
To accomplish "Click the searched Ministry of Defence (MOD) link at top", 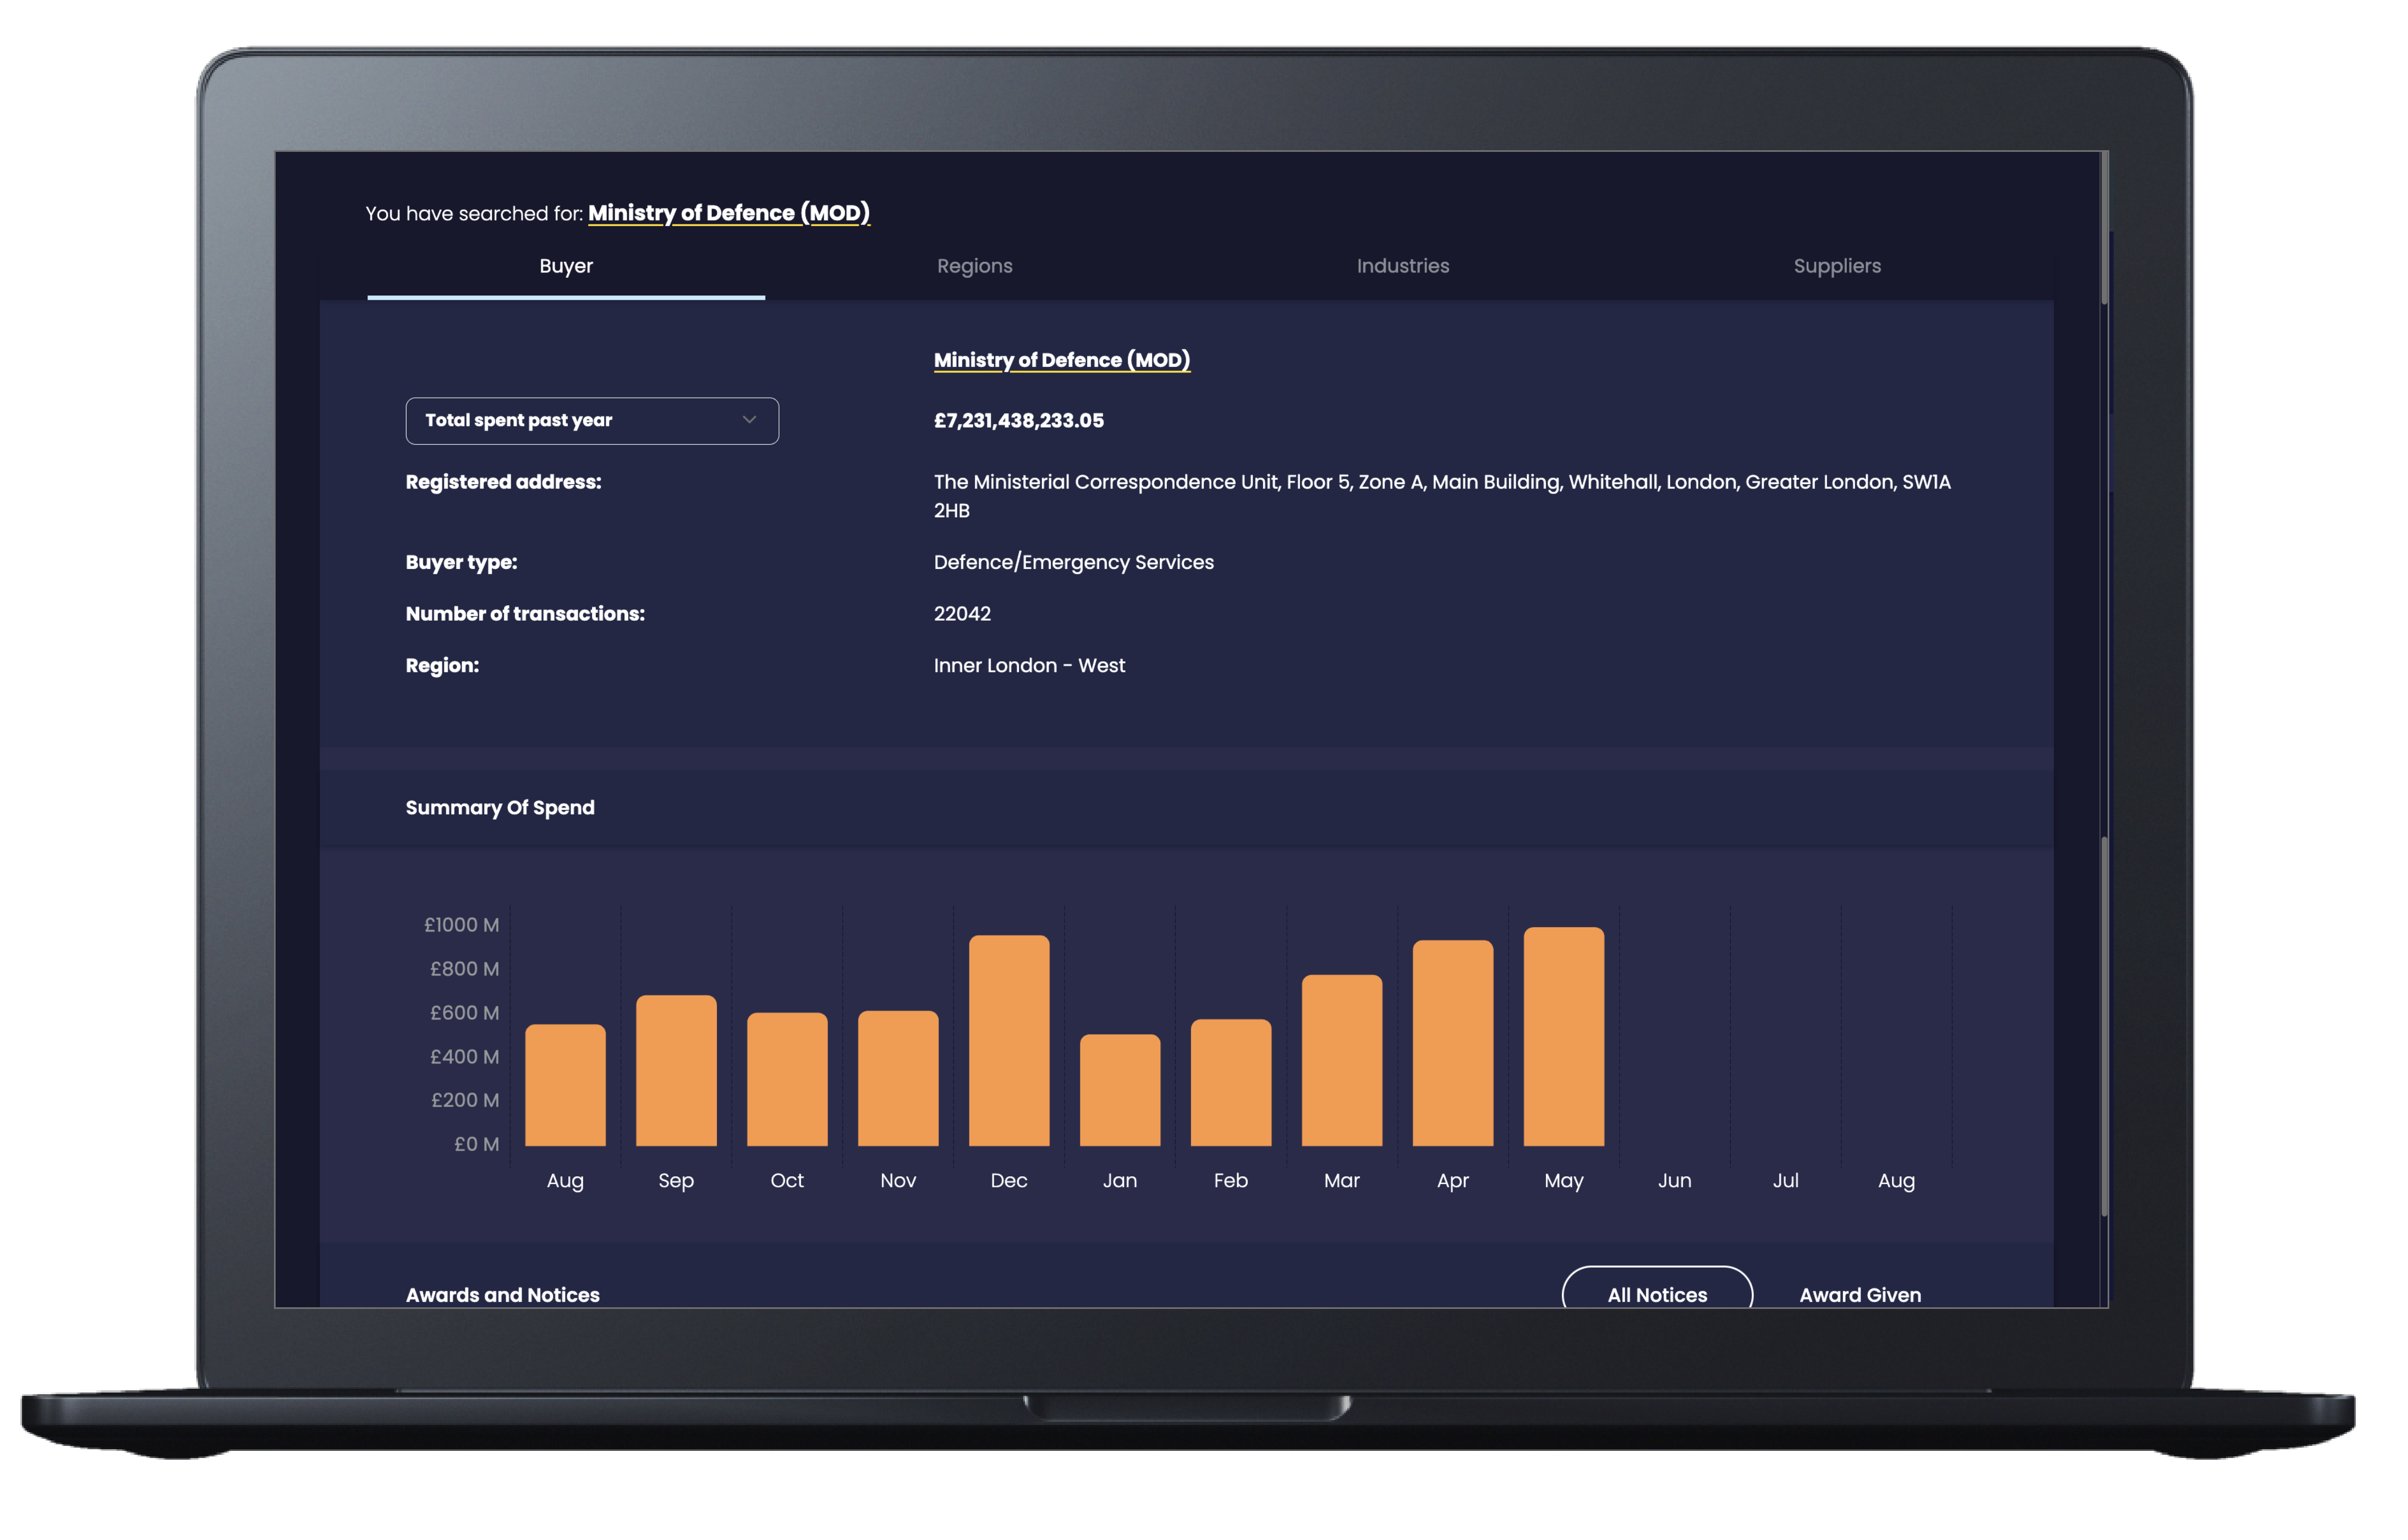I will tap(728, 213).
